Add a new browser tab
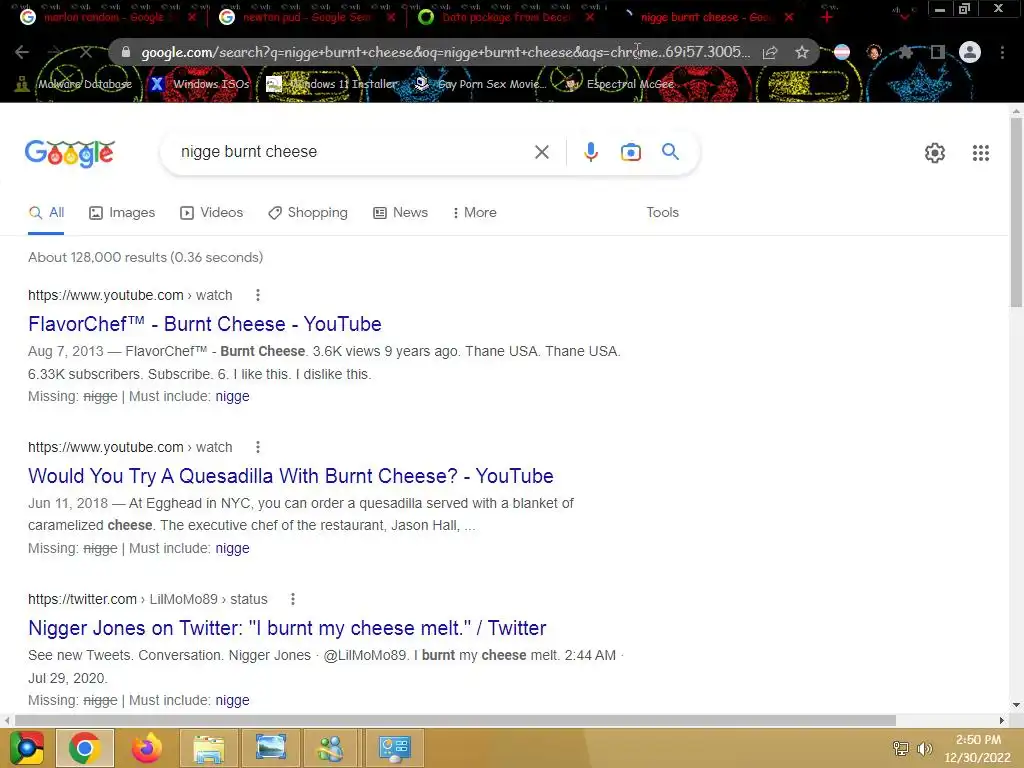Screen dimensions: 1024x768 [827, 17]
